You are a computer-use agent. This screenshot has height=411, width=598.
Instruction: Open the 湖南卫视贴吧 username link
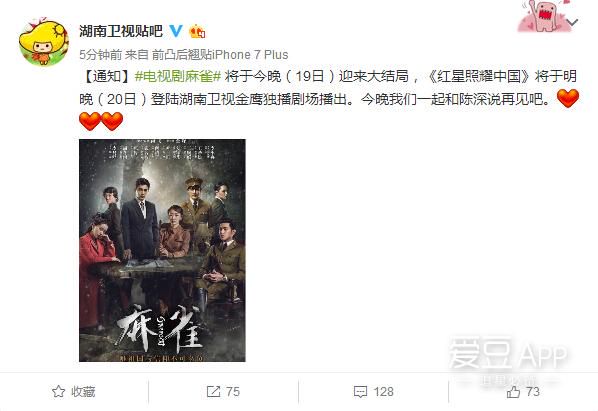(x=121, y=31)
